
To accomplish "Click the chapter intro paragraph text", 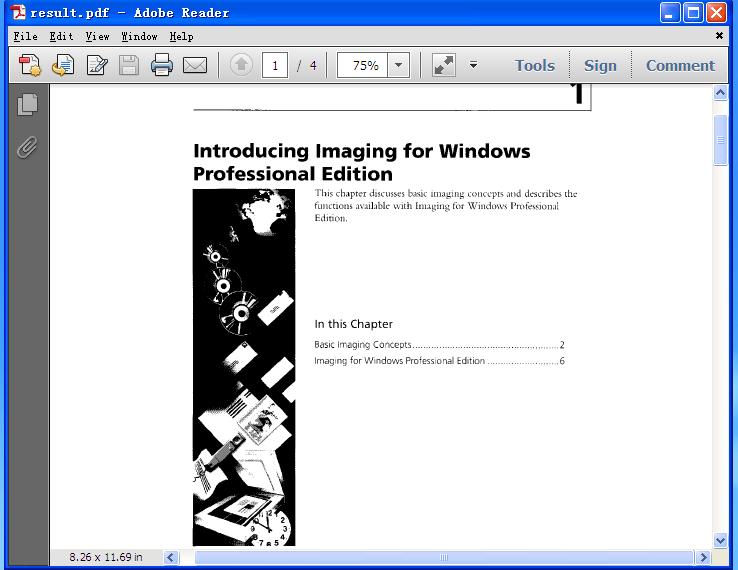I will click(446, 206).
